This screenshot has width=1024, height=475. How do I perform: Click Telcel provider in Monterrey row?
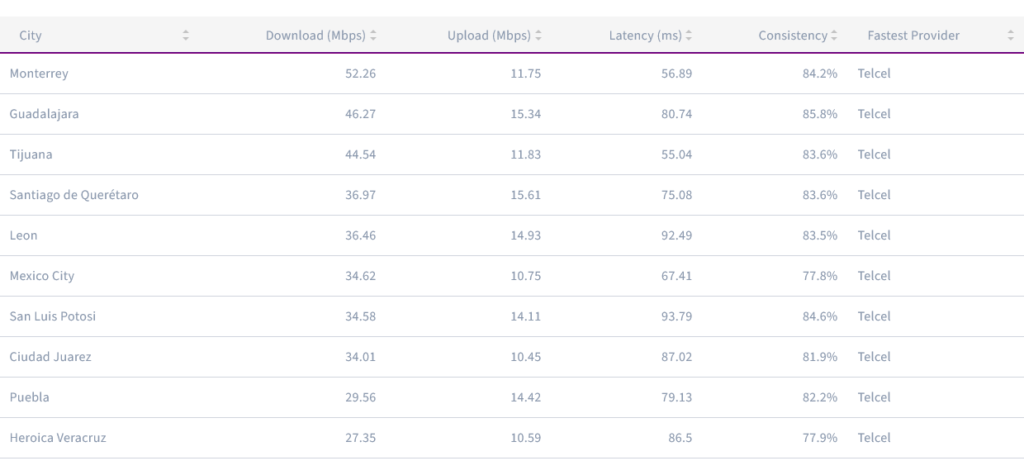pos(874,74)
